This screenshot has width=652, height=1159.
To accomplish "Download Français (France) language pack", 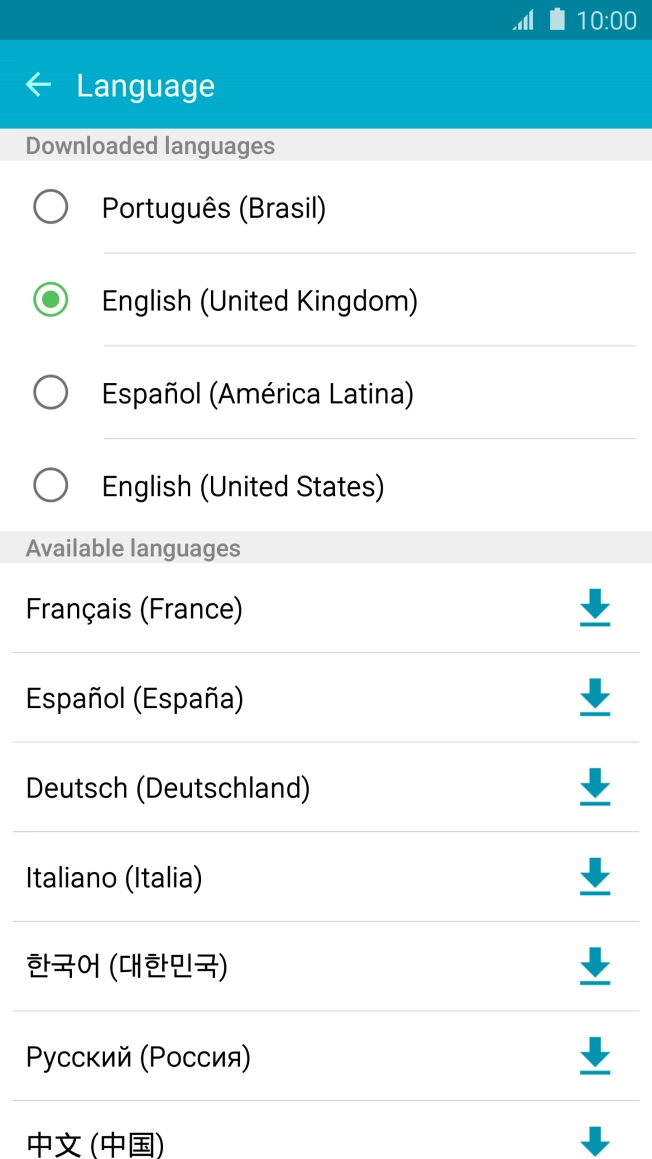I will 595,609.
